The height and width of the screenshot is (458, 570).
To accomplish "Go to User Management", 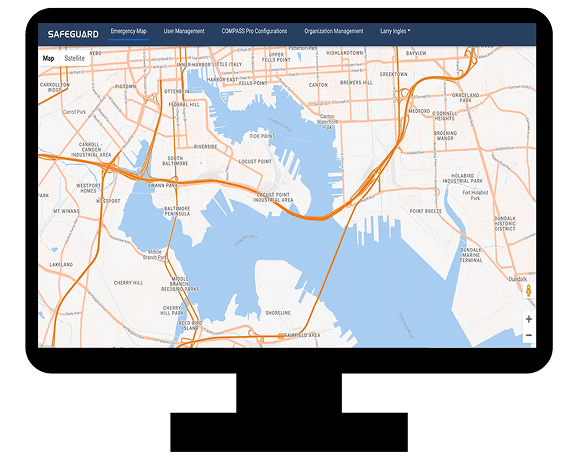I will click(184, 31).
